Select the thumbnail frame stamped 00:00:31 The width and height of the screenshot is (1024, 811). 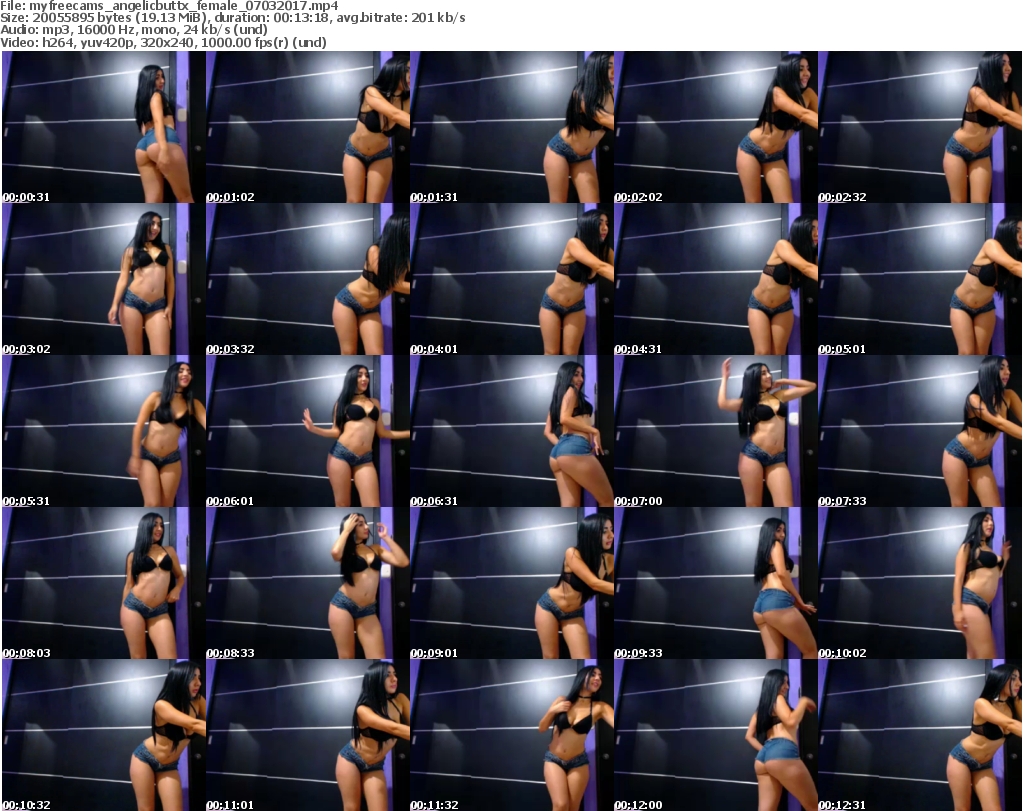tap(104, 127)
